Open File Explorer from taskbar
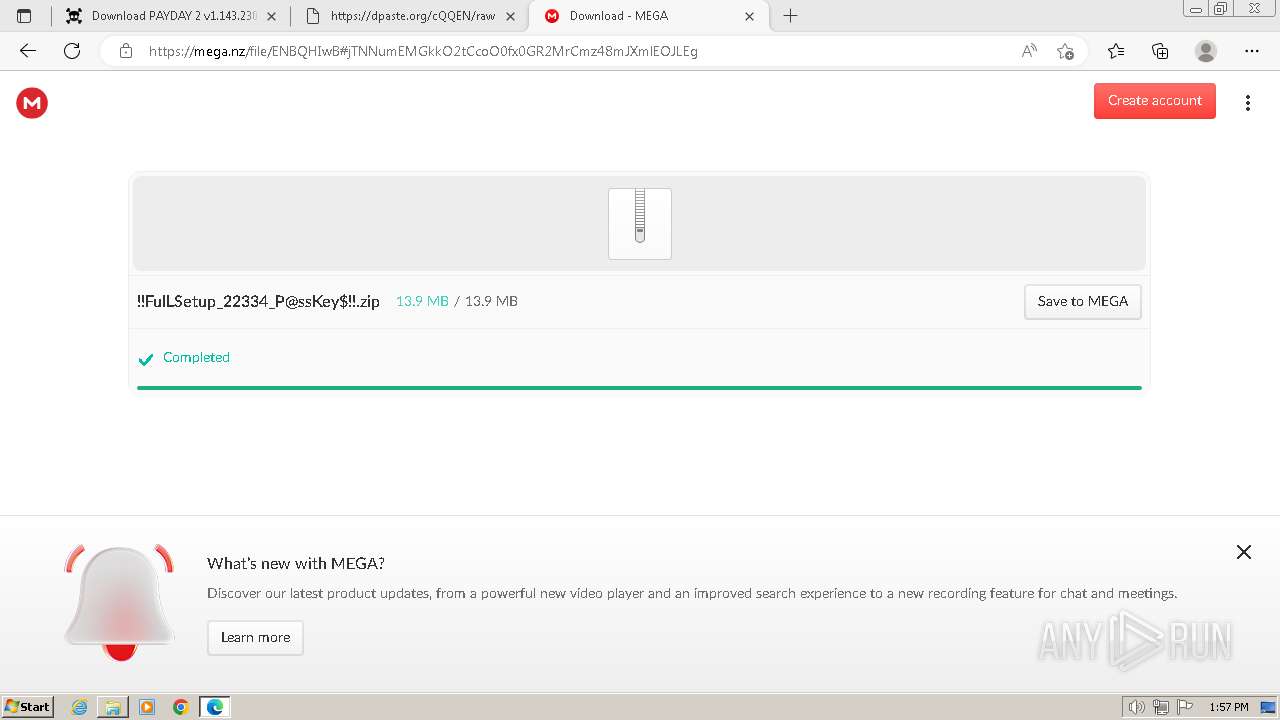 point(113,707)
